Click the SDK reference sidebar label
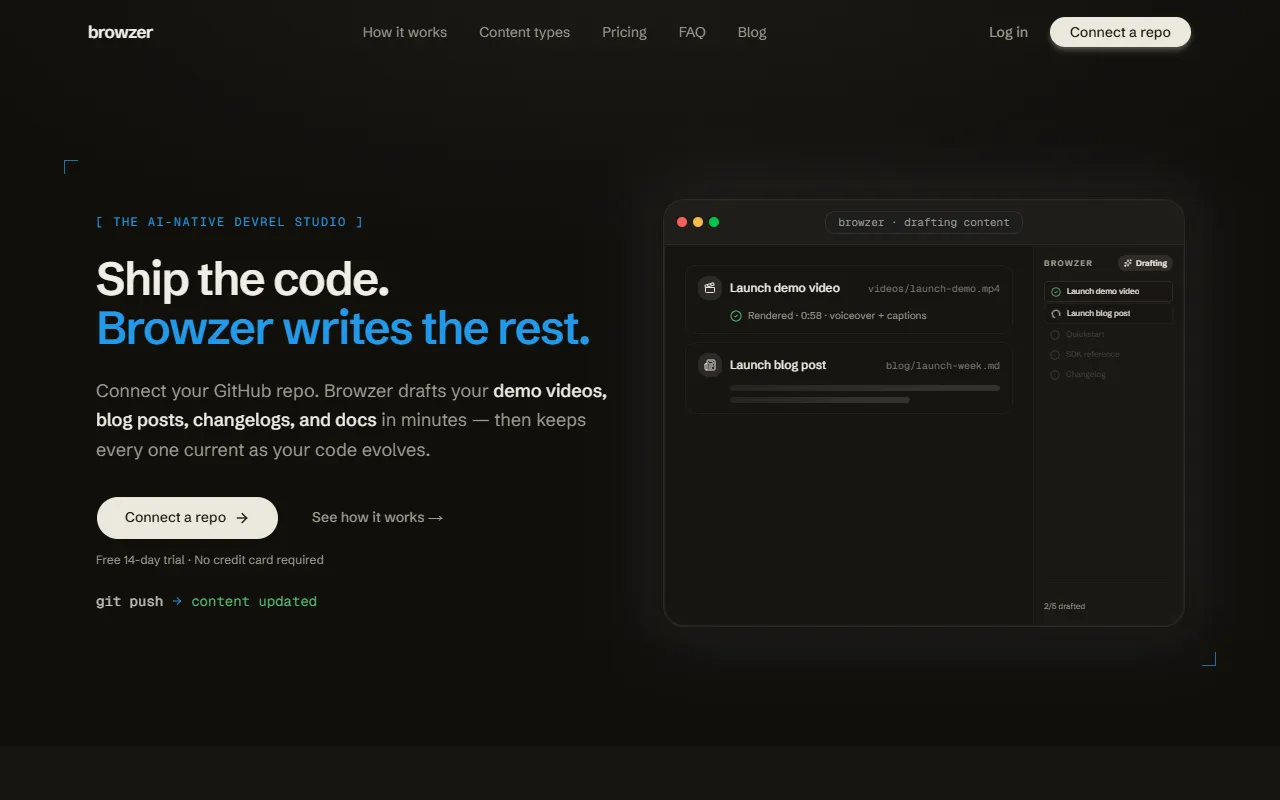The image size is (1280, 800). tap(1093, 355)
